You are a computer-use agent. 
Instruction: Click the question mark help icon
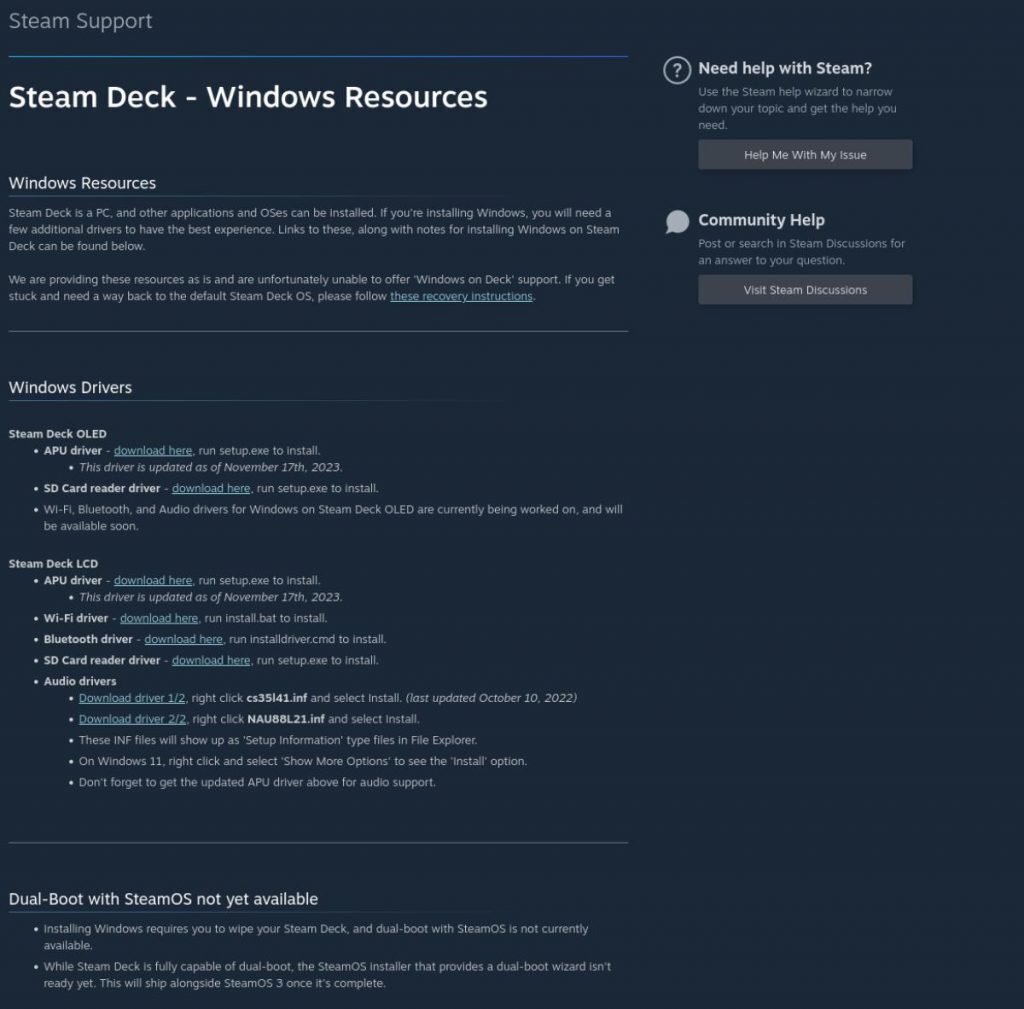[676, 70]
